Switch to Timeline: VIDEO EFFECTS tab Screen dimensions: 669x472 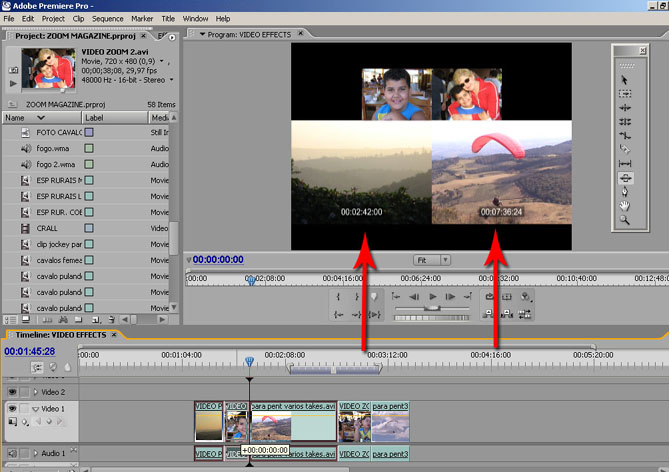pyautogui.click(x=60, y=334)
